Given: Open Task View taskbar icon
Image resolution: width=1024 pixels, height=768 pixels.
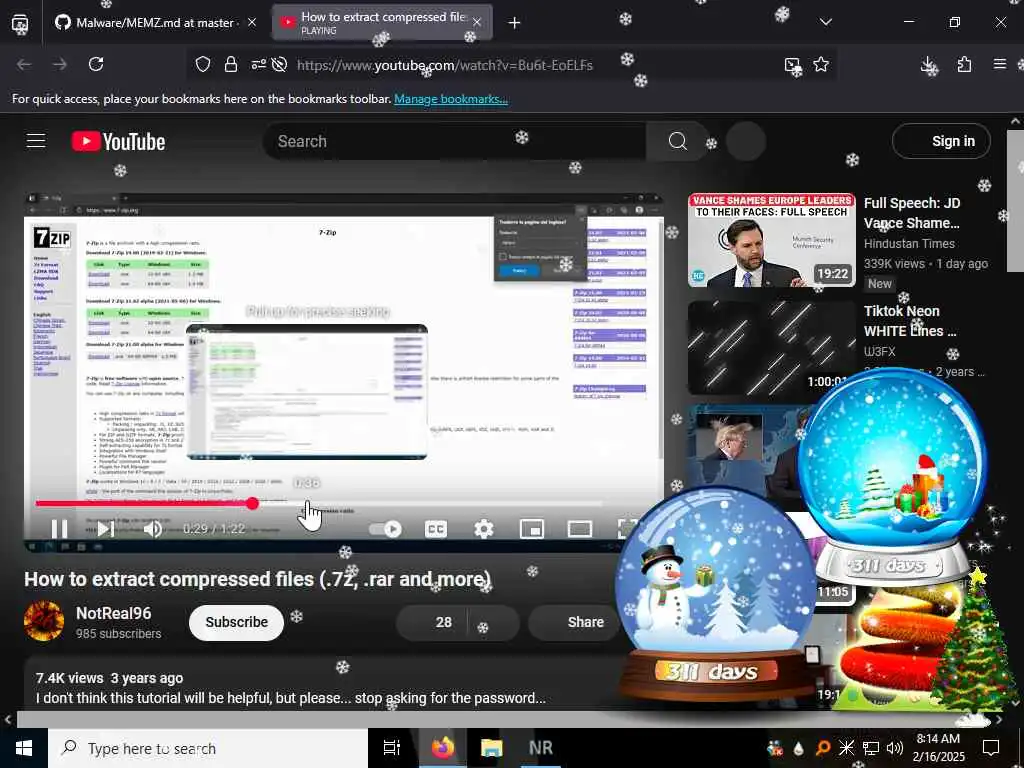Looking at the screenshot, I should point(392,748).
